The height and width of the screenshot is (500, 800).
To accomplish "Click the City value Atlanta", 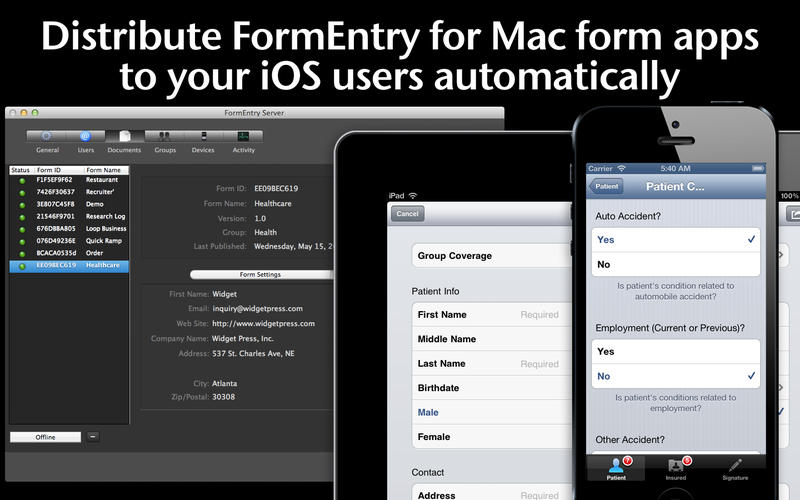I will pyautogui.click(x=224, y=383).
